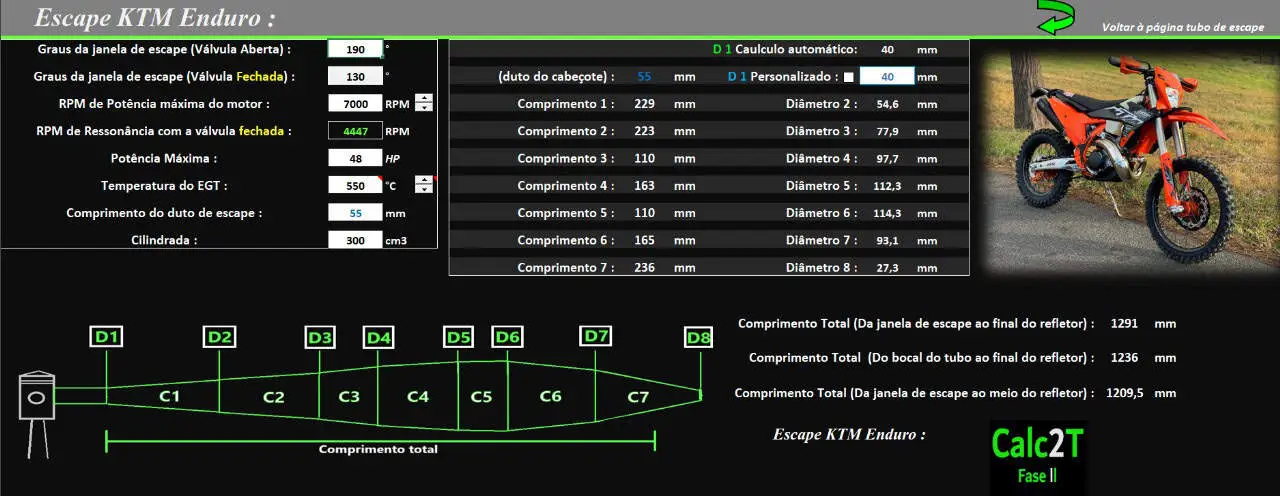
Task: Click the D1 label box on the diagram
Action: (x=107, y=337)
